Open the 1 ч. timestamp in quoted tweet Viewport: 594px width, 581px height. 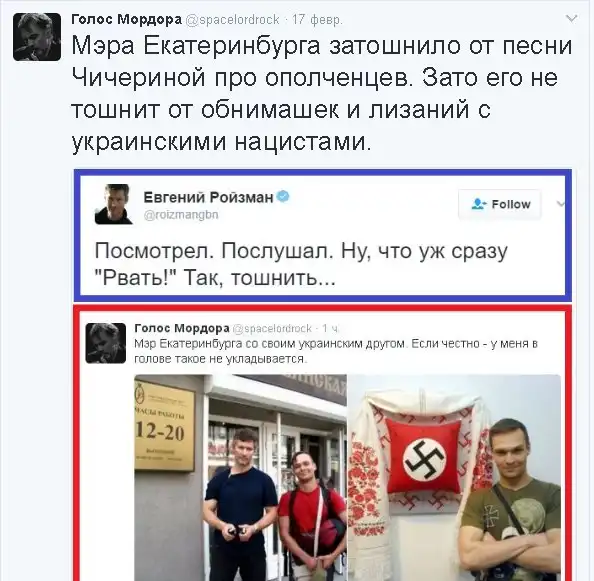(x=330, y=328)
